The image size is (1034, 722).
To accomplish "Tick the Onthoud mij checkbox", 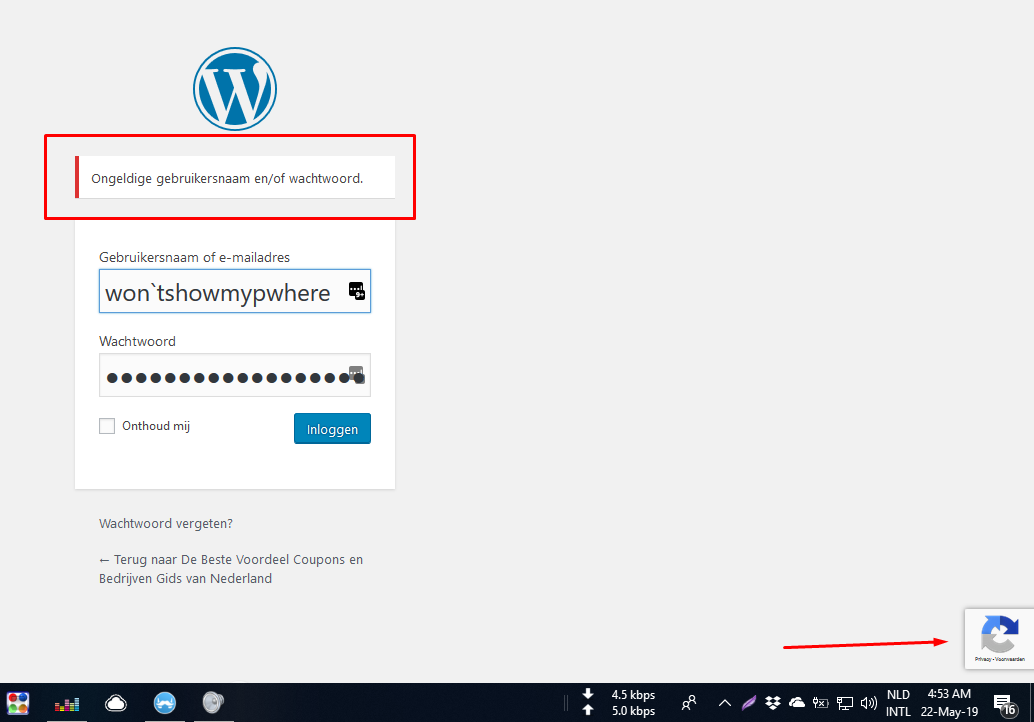I will click(107, 426).
